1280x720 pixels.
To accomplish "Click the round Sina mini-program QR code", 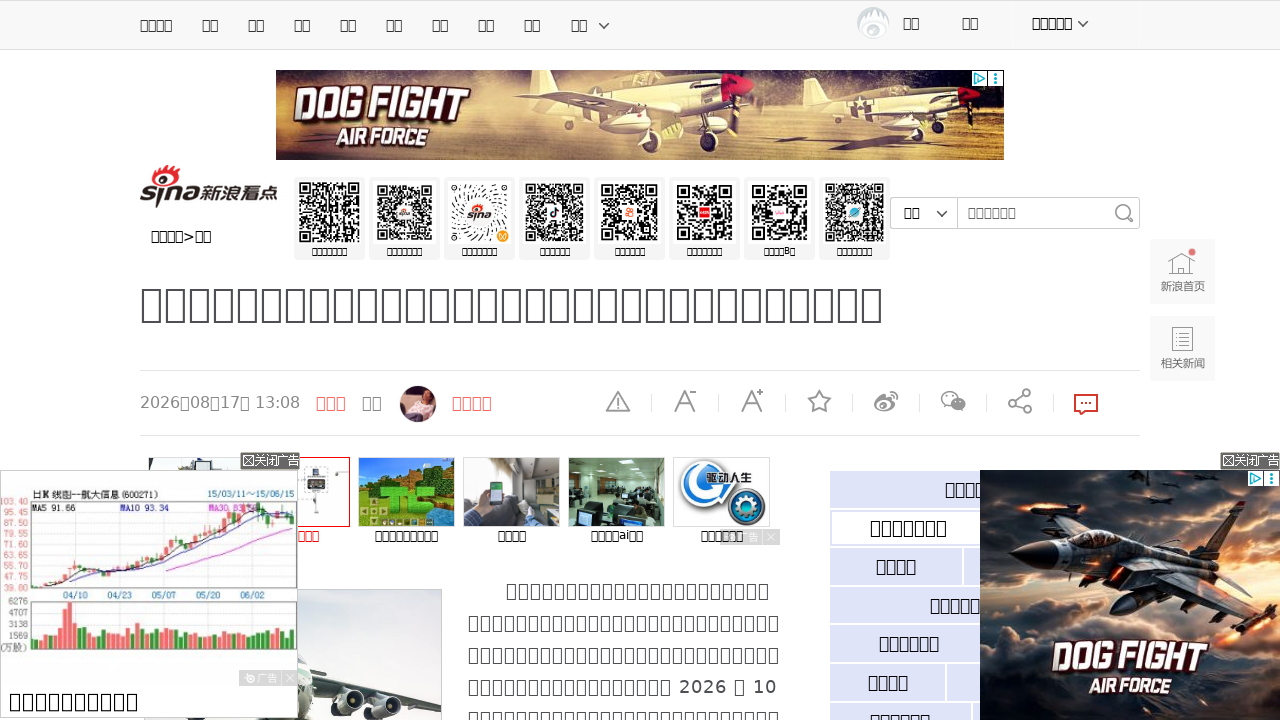I will click(479, 213).
